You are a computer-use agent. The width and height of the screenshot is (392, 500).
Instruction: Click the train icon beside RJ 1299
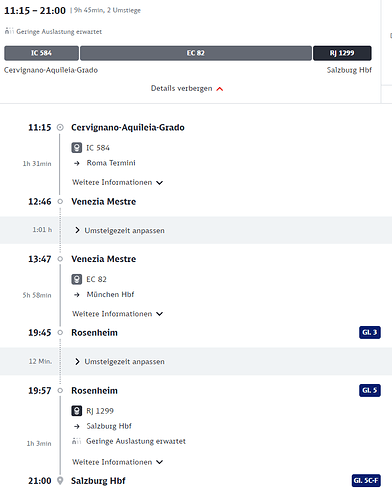point(77,411)
